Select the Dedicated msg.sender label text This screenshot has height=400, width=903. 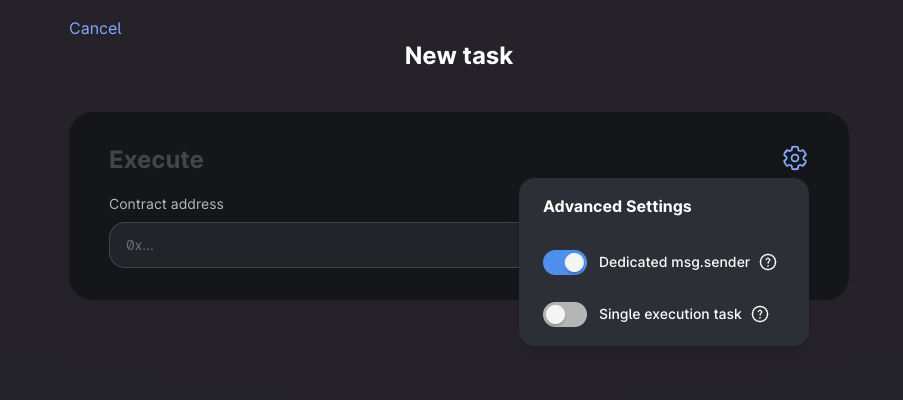[x=674, y=262]
